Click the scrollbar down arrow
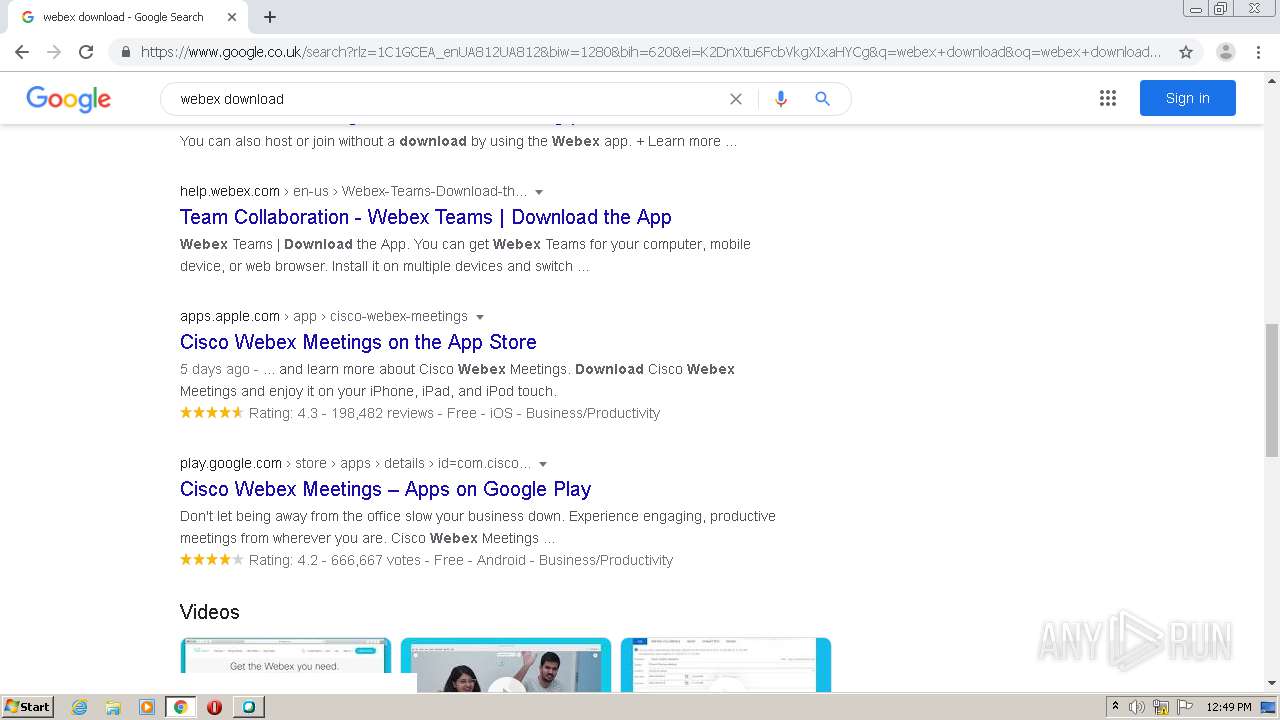This screenshot has height=720, width=1280. [1272, 683]
